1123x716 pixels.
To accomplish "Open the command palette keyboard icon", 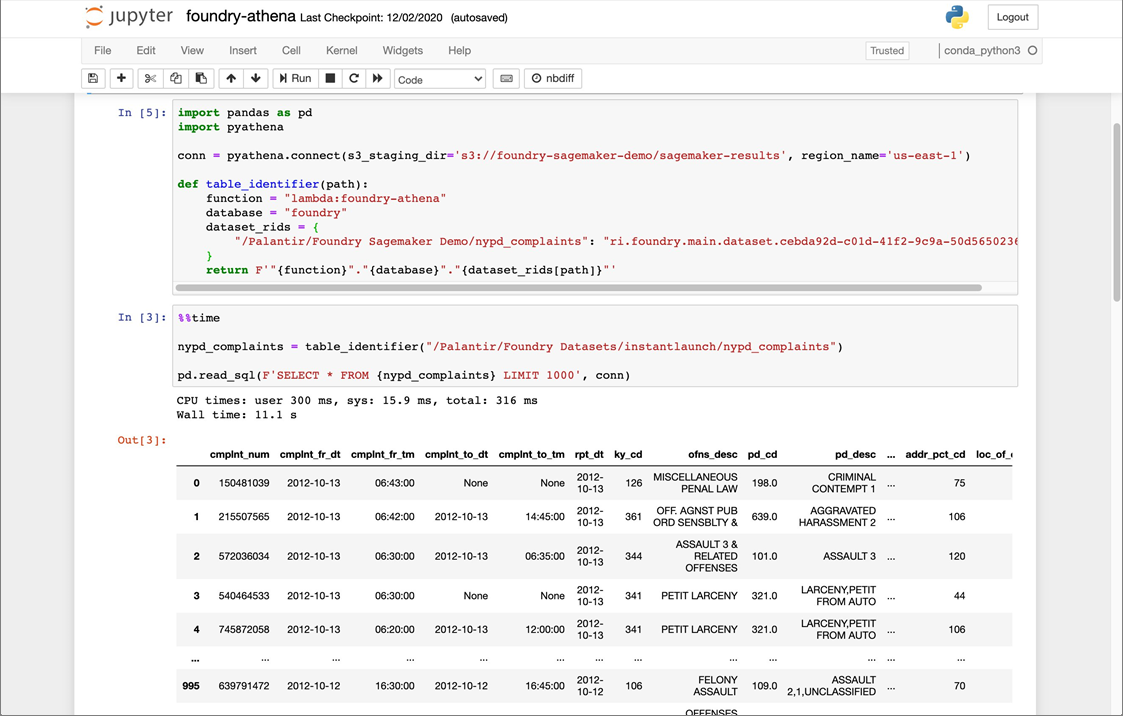I will pos(506,78).
